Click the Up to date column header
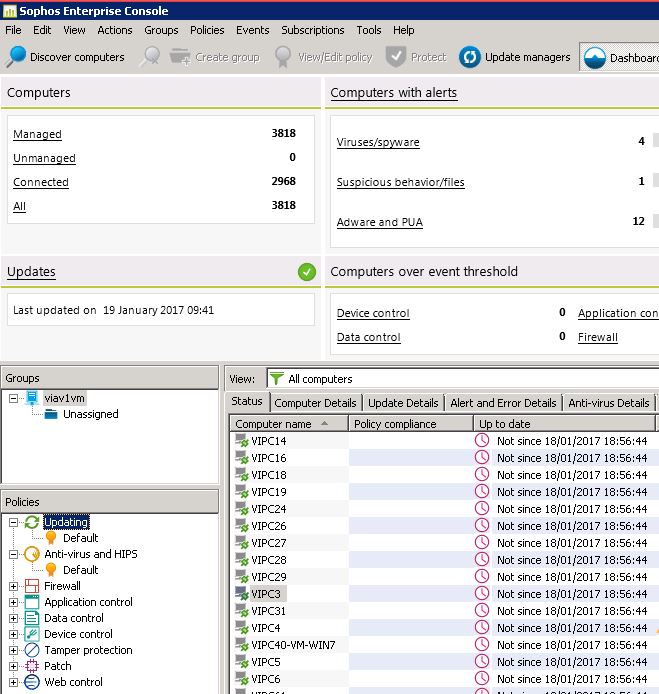The height and width of the screenshot is (694, 659). [x=564, y=424]
